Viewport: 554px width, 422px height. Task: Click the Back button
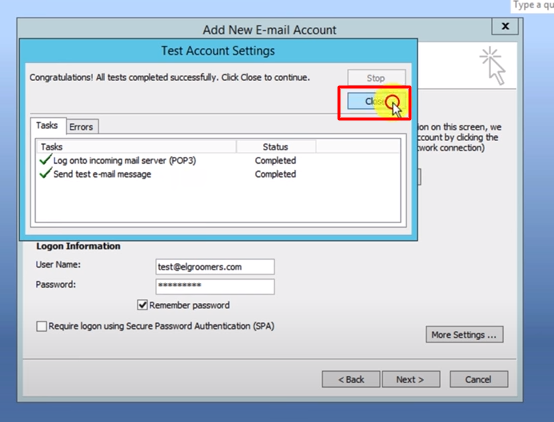351,379
